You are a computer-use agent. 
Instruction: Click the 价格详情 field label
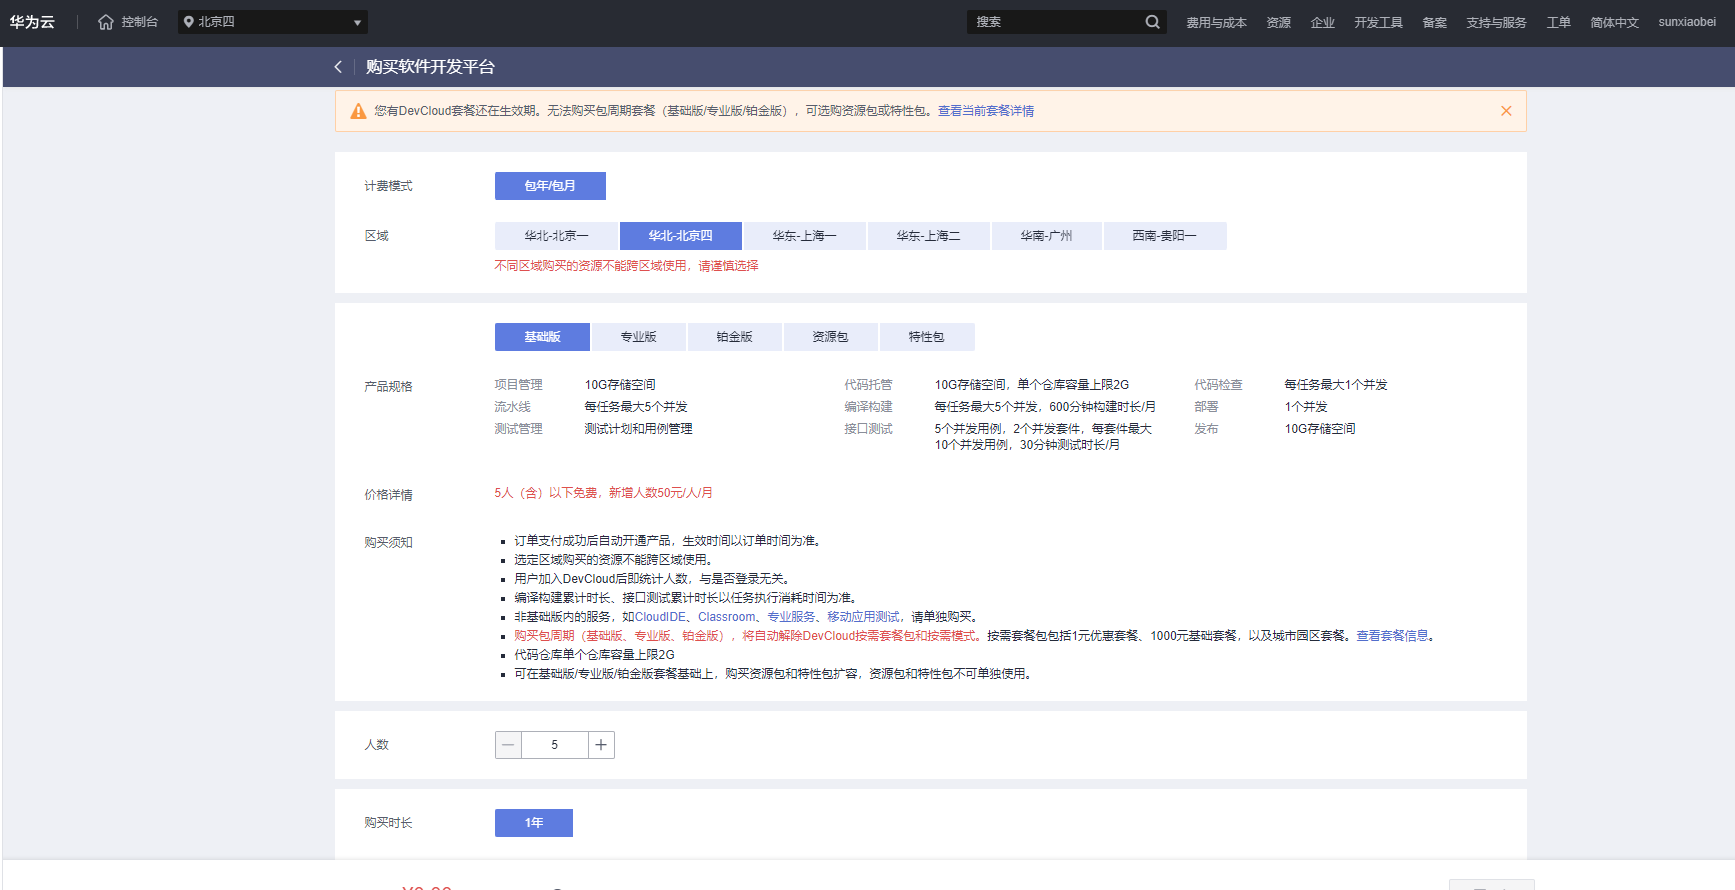click(388, 495)
